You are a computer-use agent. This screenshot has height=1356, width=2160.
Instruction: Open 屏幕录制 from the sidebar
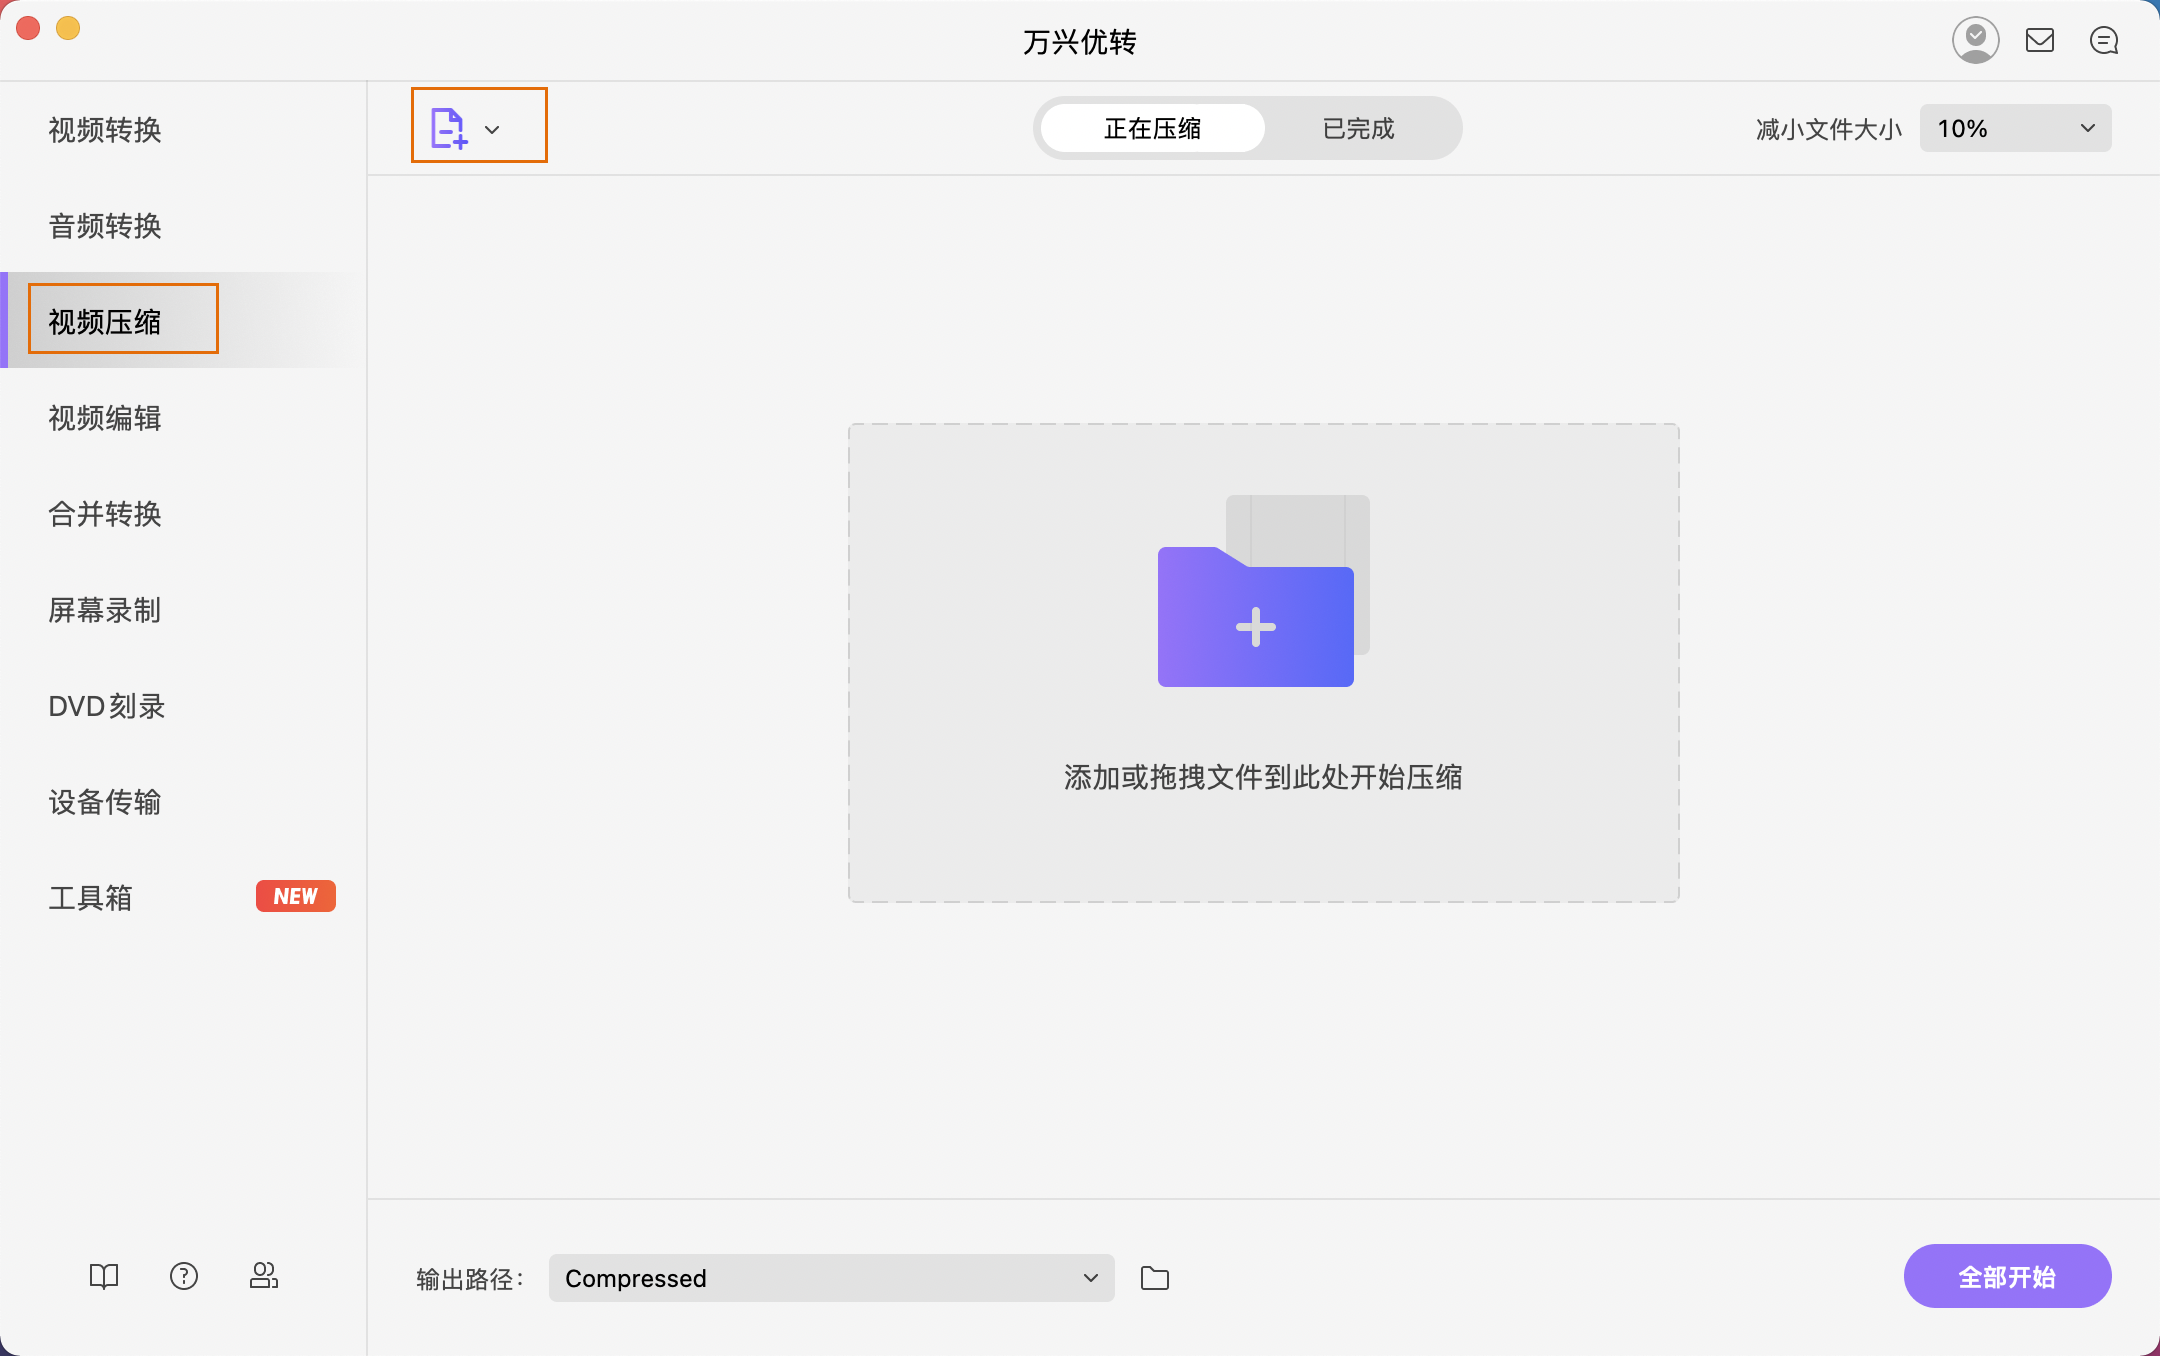coord(104,611)
